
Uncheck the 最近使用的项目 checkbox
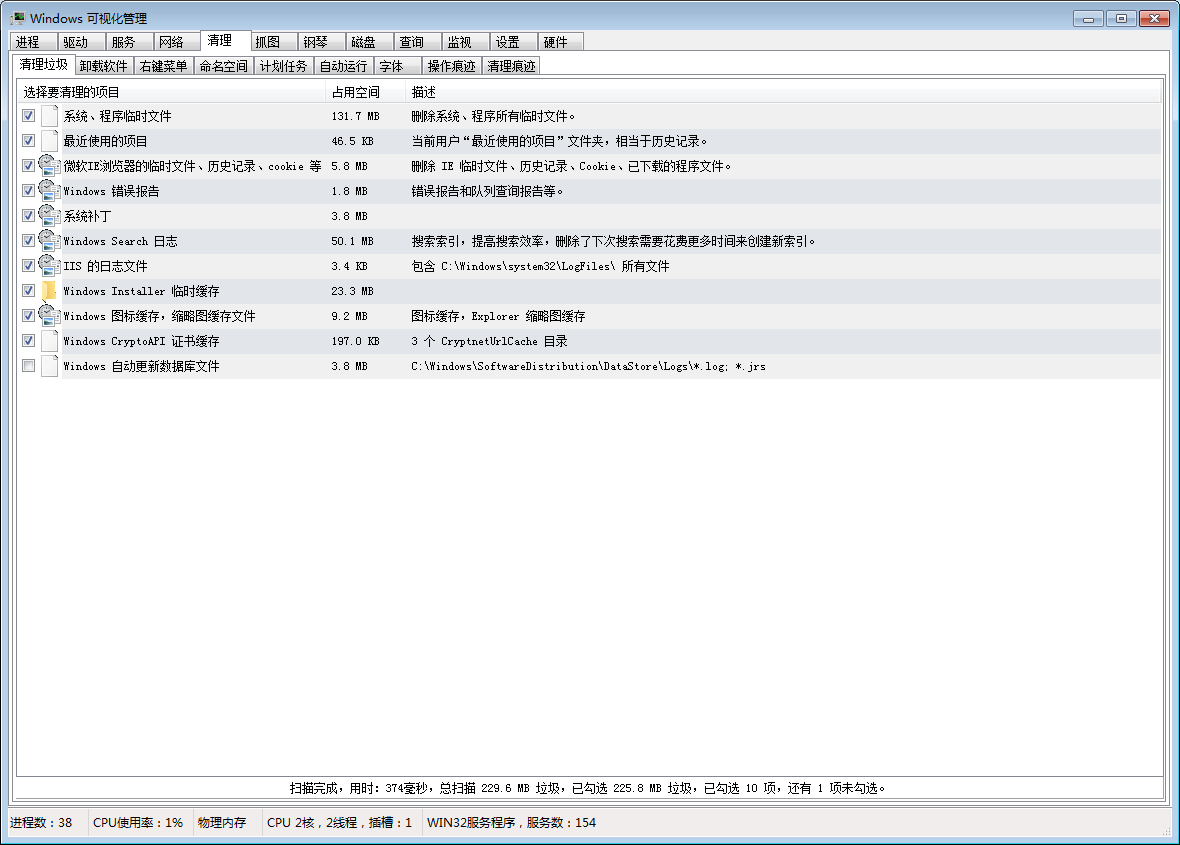tap(28, 141)
